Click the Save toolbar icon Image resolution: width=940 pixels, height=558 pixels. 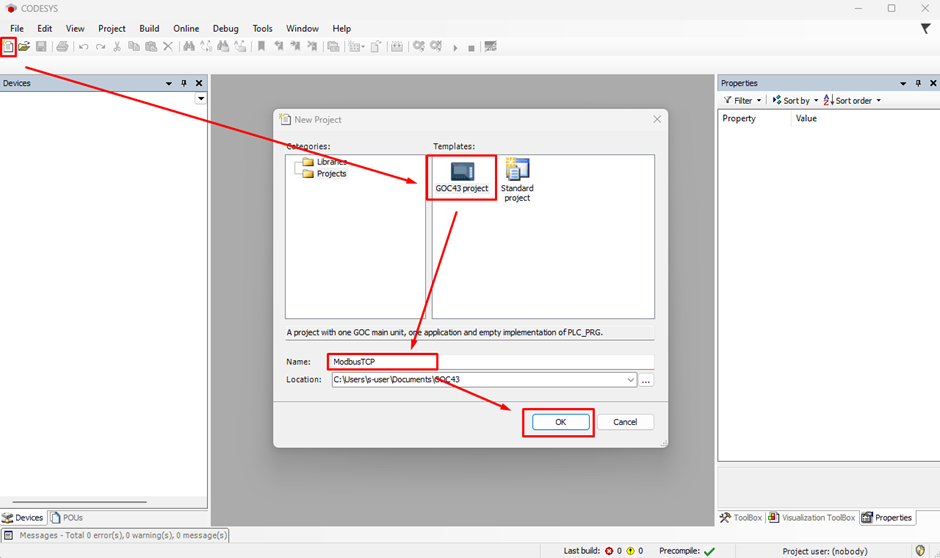tap(41, 47)
